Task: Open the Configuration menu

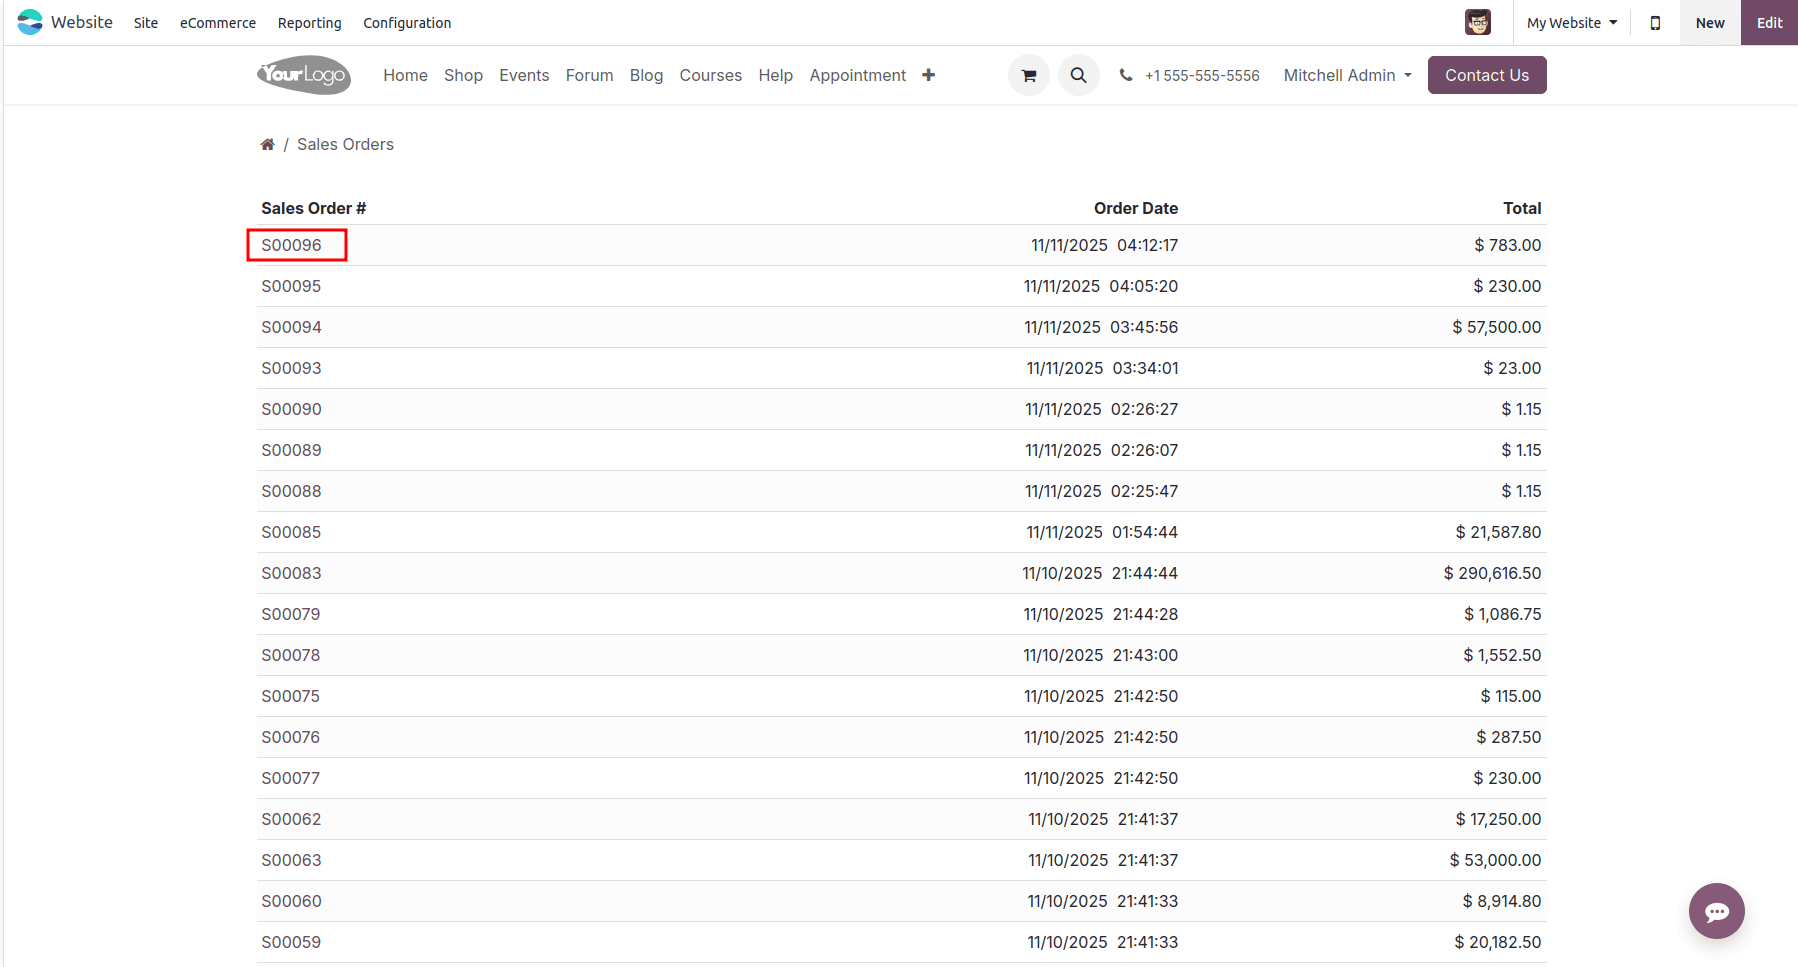Action: [x=406, y=23]
